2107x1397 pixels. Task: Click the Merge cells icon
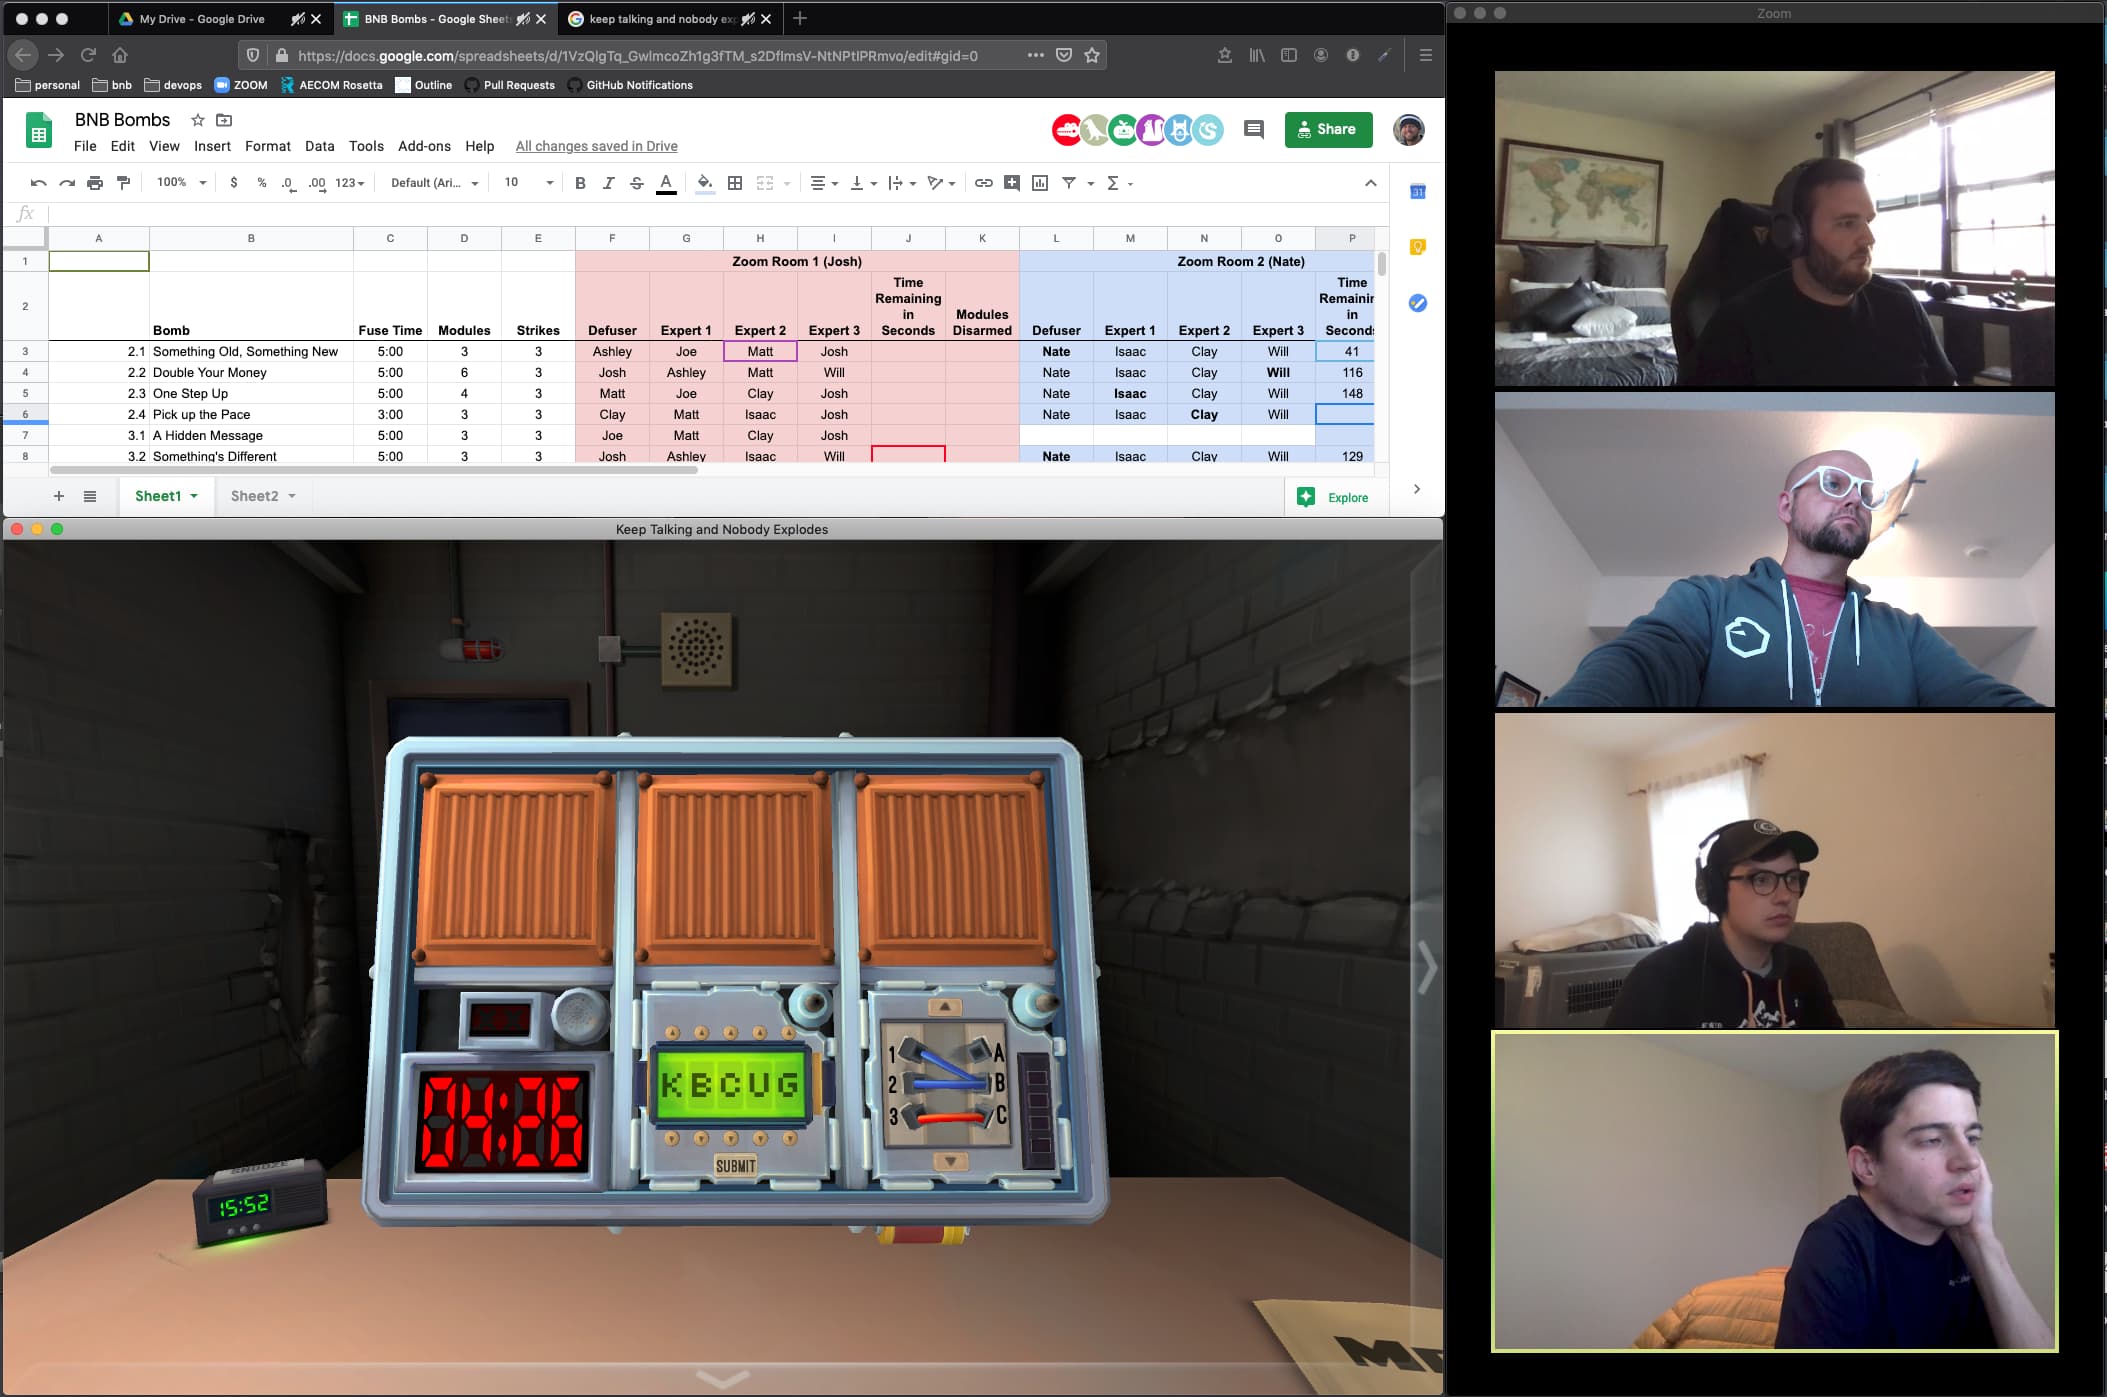point(765,183)
